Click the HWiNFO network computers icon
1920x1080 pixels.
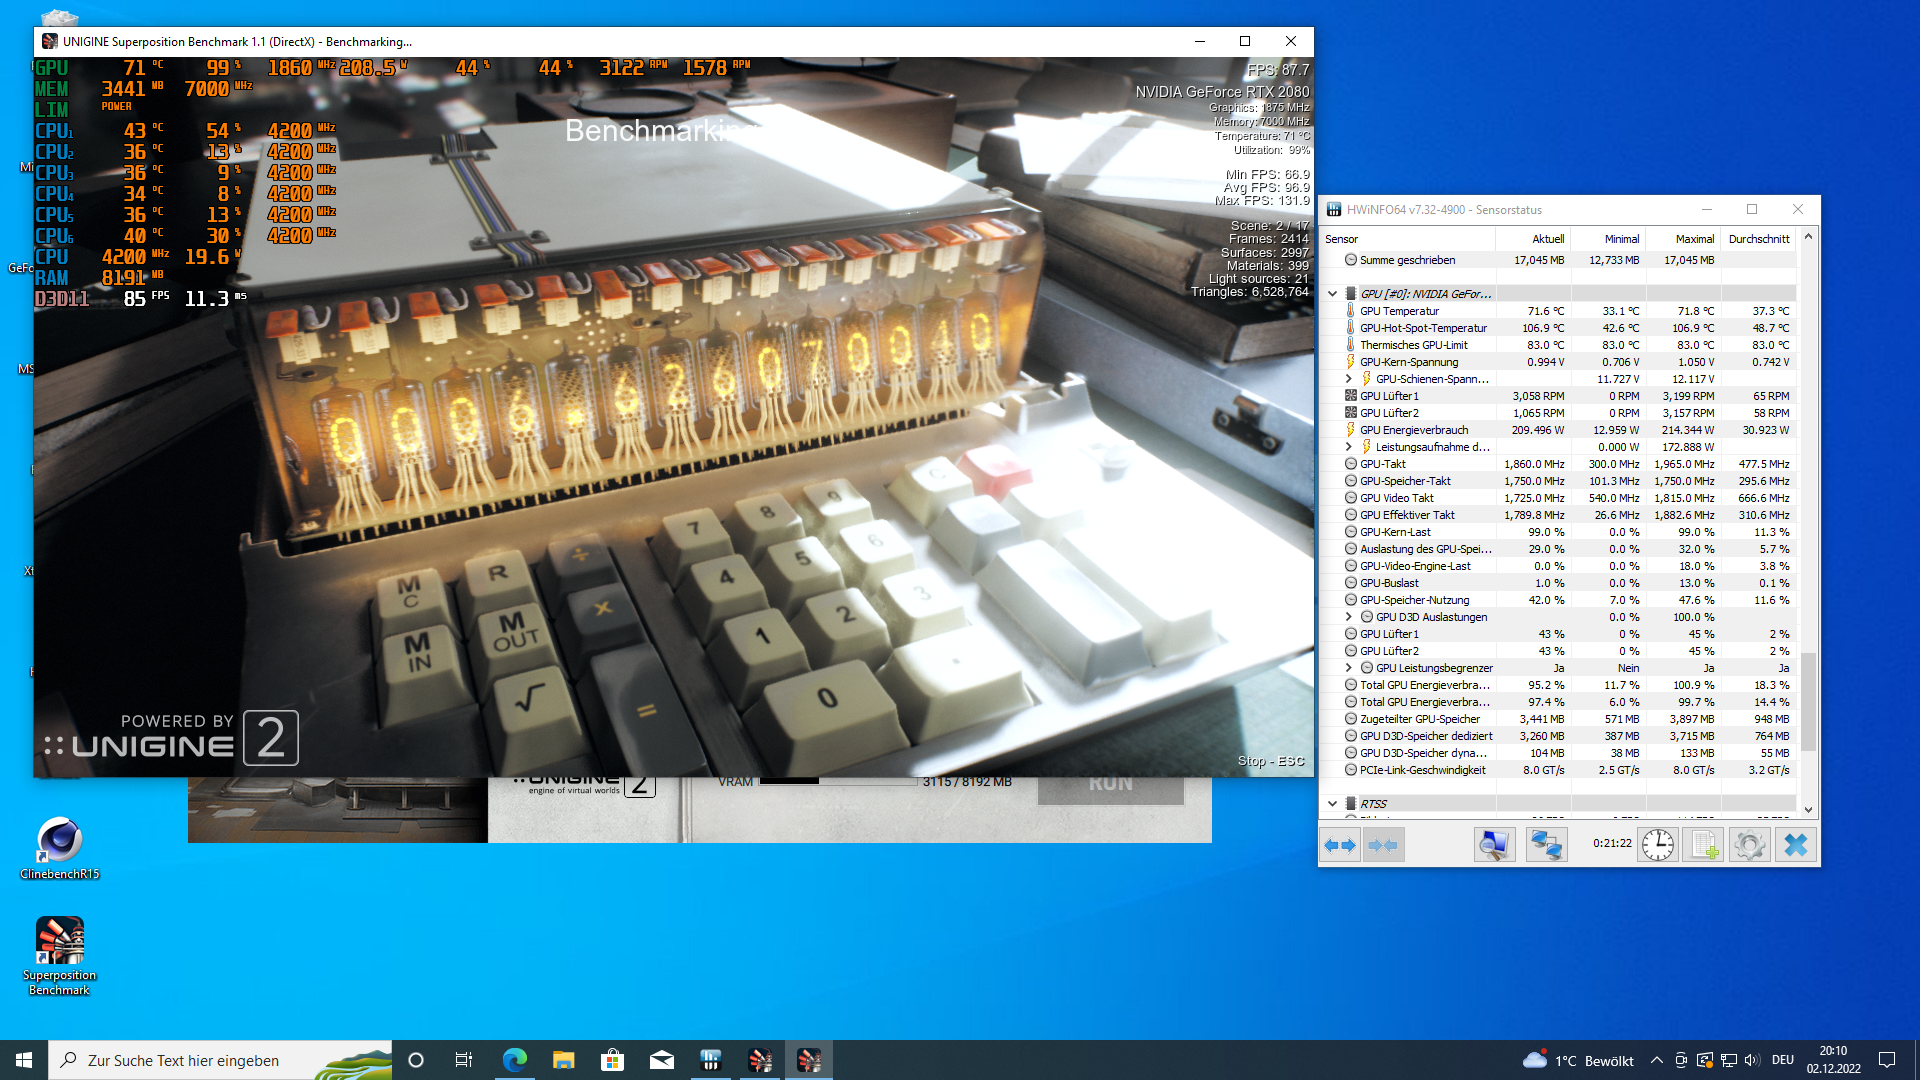(1546, 845)
